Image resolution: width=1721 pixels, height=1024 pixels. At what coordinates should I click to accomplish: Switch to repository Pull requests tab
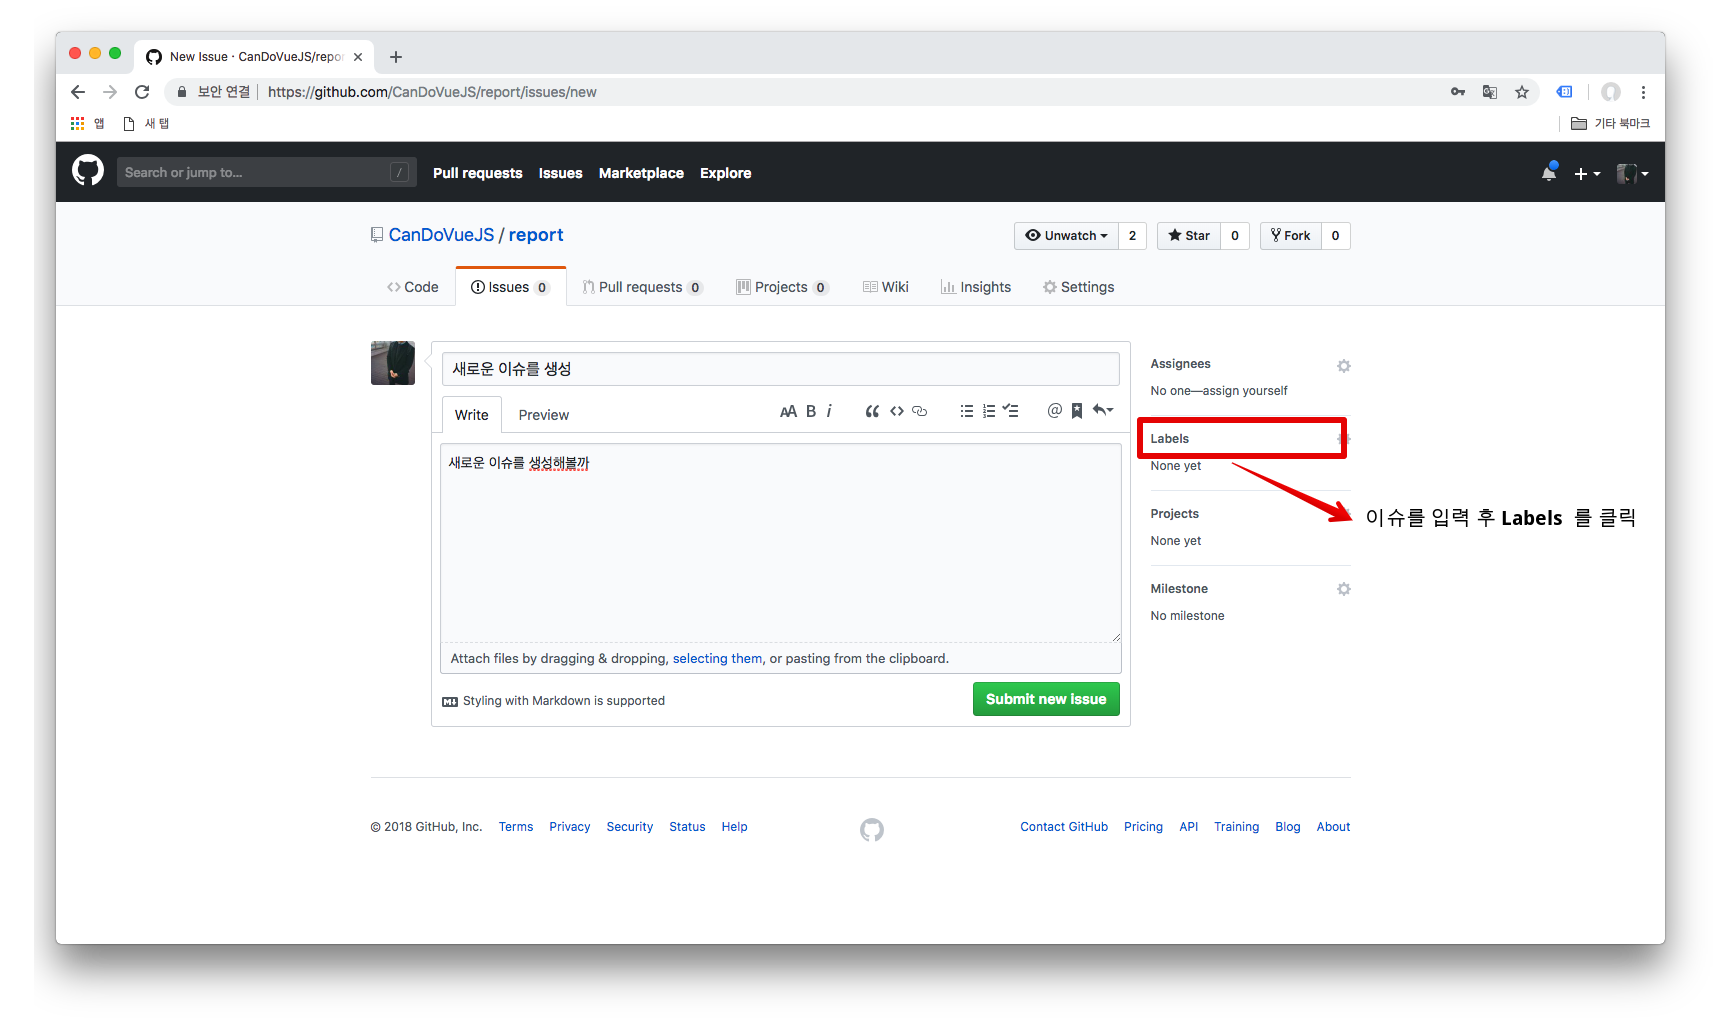click(643, 287)
